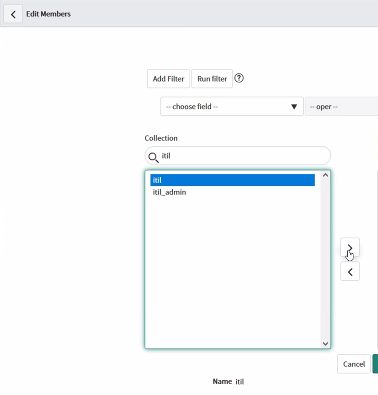Move selected item right with the add arrow

tap(350, 247)
